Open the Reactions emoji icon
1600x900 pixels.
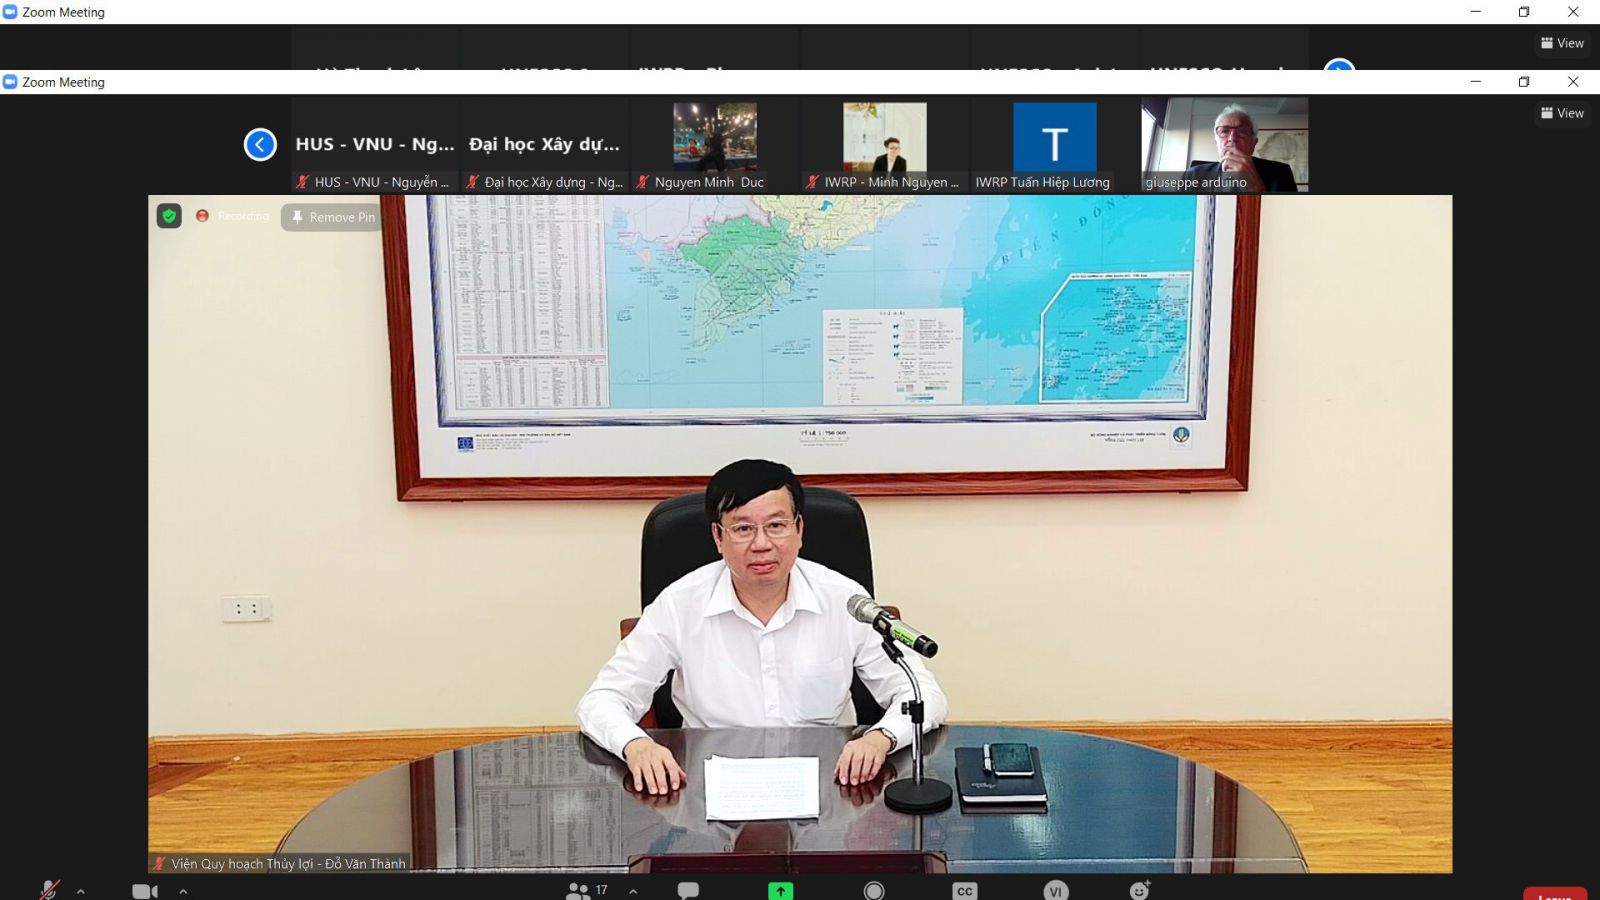(x=1140, y=890)
